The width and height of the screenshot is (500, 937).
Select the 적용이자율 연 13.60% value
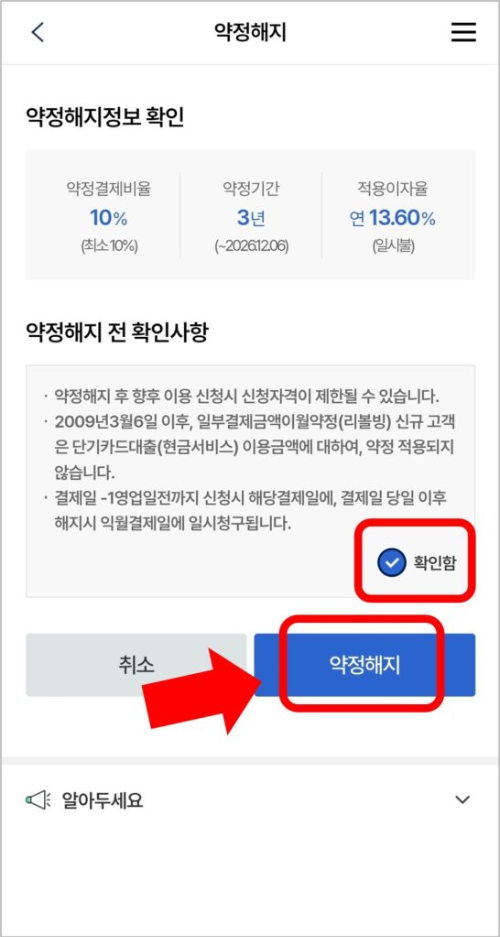pos(392,218)
